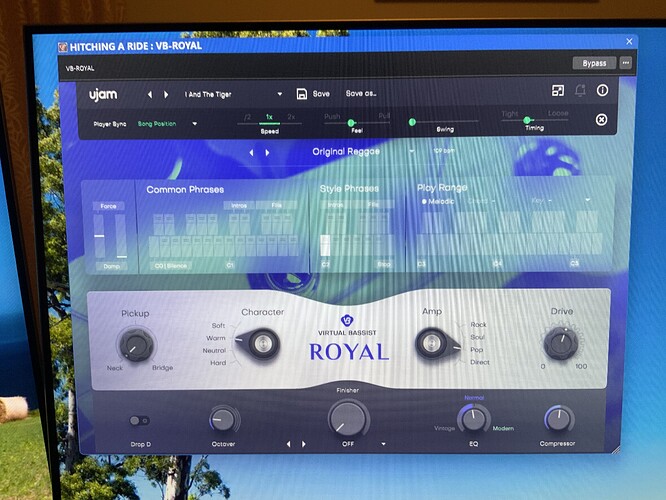Viewport: 666px width, 500px height.
Task: Click the Virtual Bassist ROYAL logo
Action: [x=348, y=339]
